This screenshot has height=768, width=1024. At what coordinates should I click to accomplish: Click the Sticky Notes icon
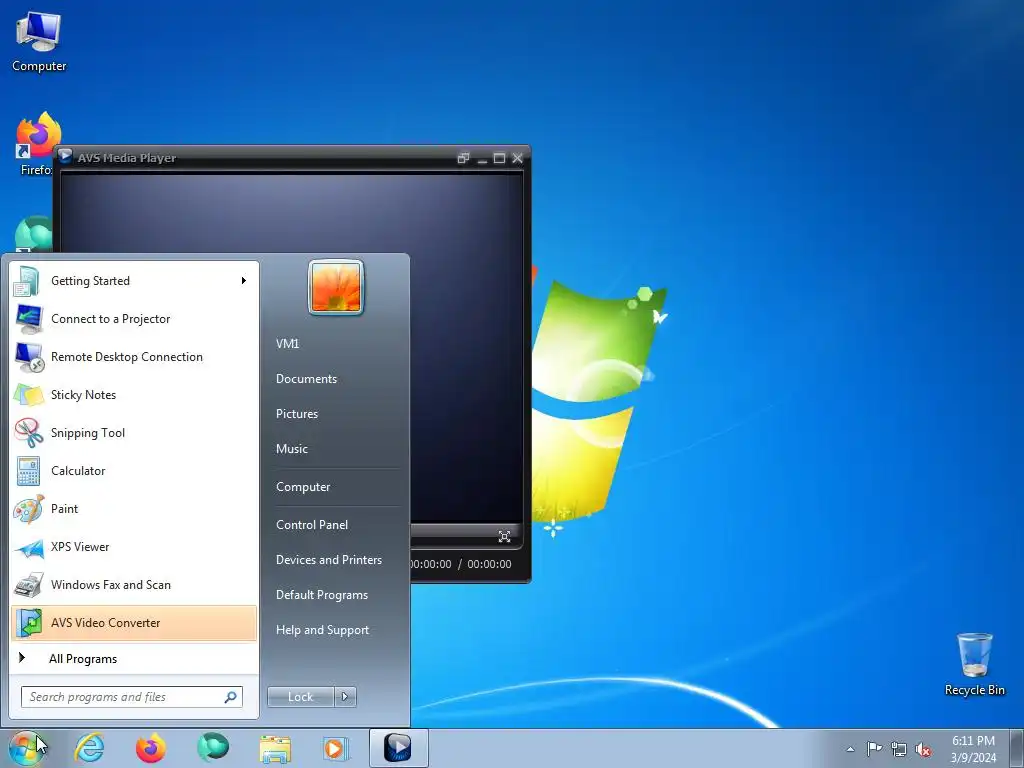click(x=29, y=394)
